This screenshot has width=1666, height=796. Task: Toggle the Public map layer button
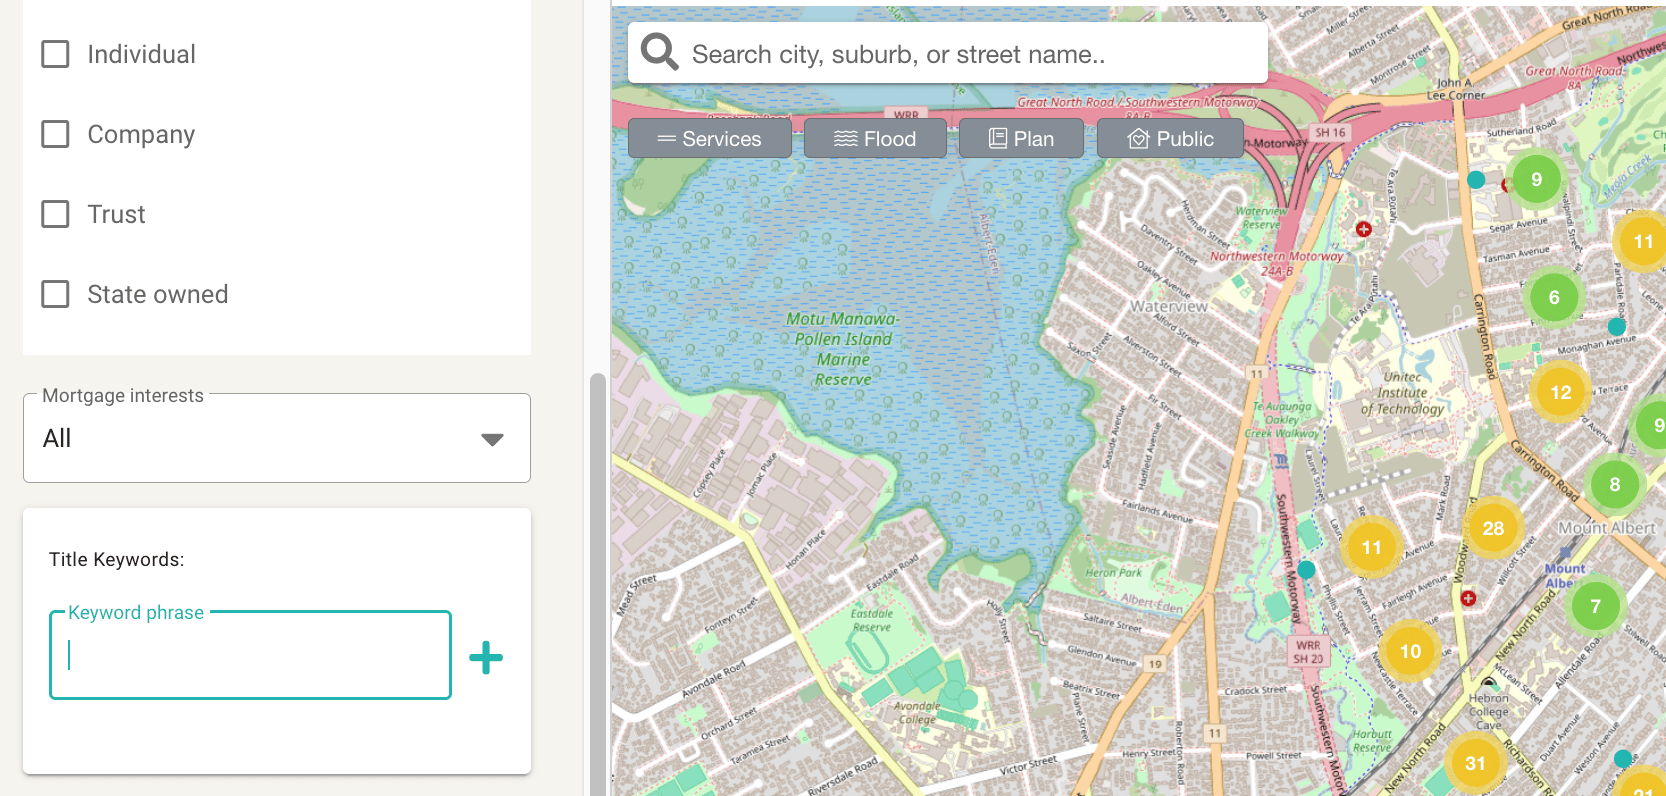(1170, 139)
